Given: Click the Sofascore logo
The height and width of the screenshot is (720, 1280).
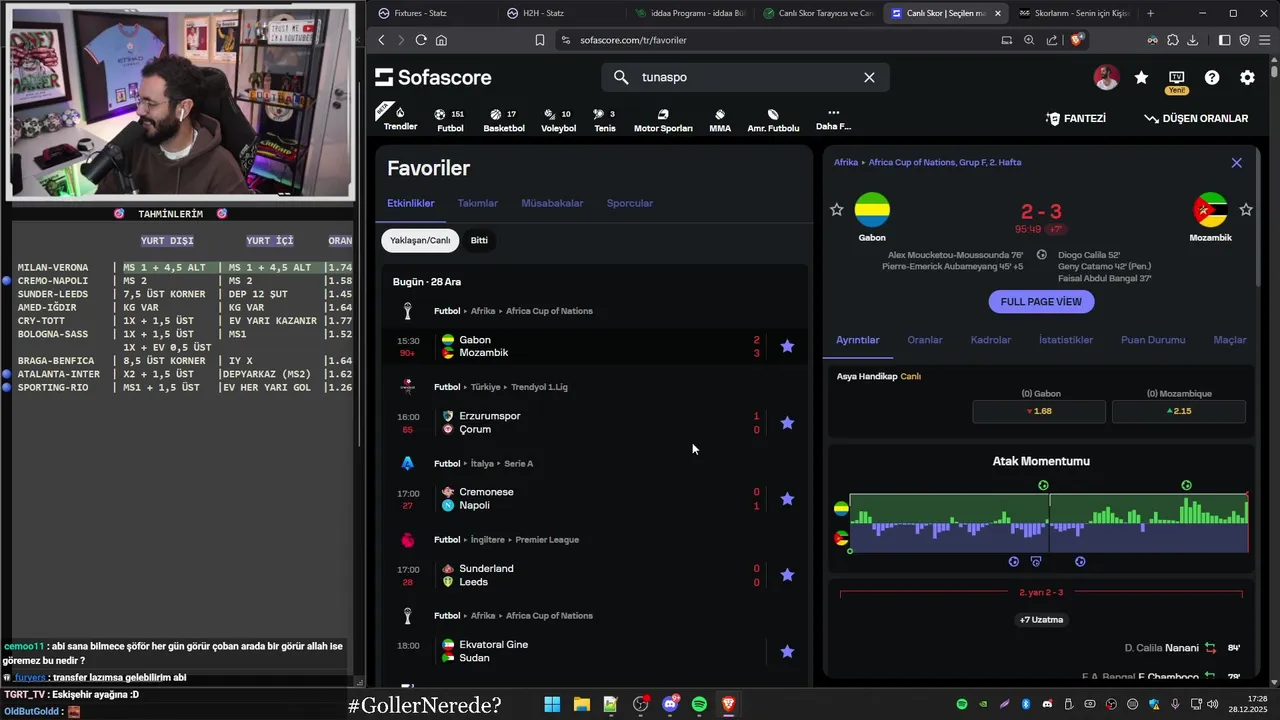Looking at the screenshot, I should click(x=433, y=77).
